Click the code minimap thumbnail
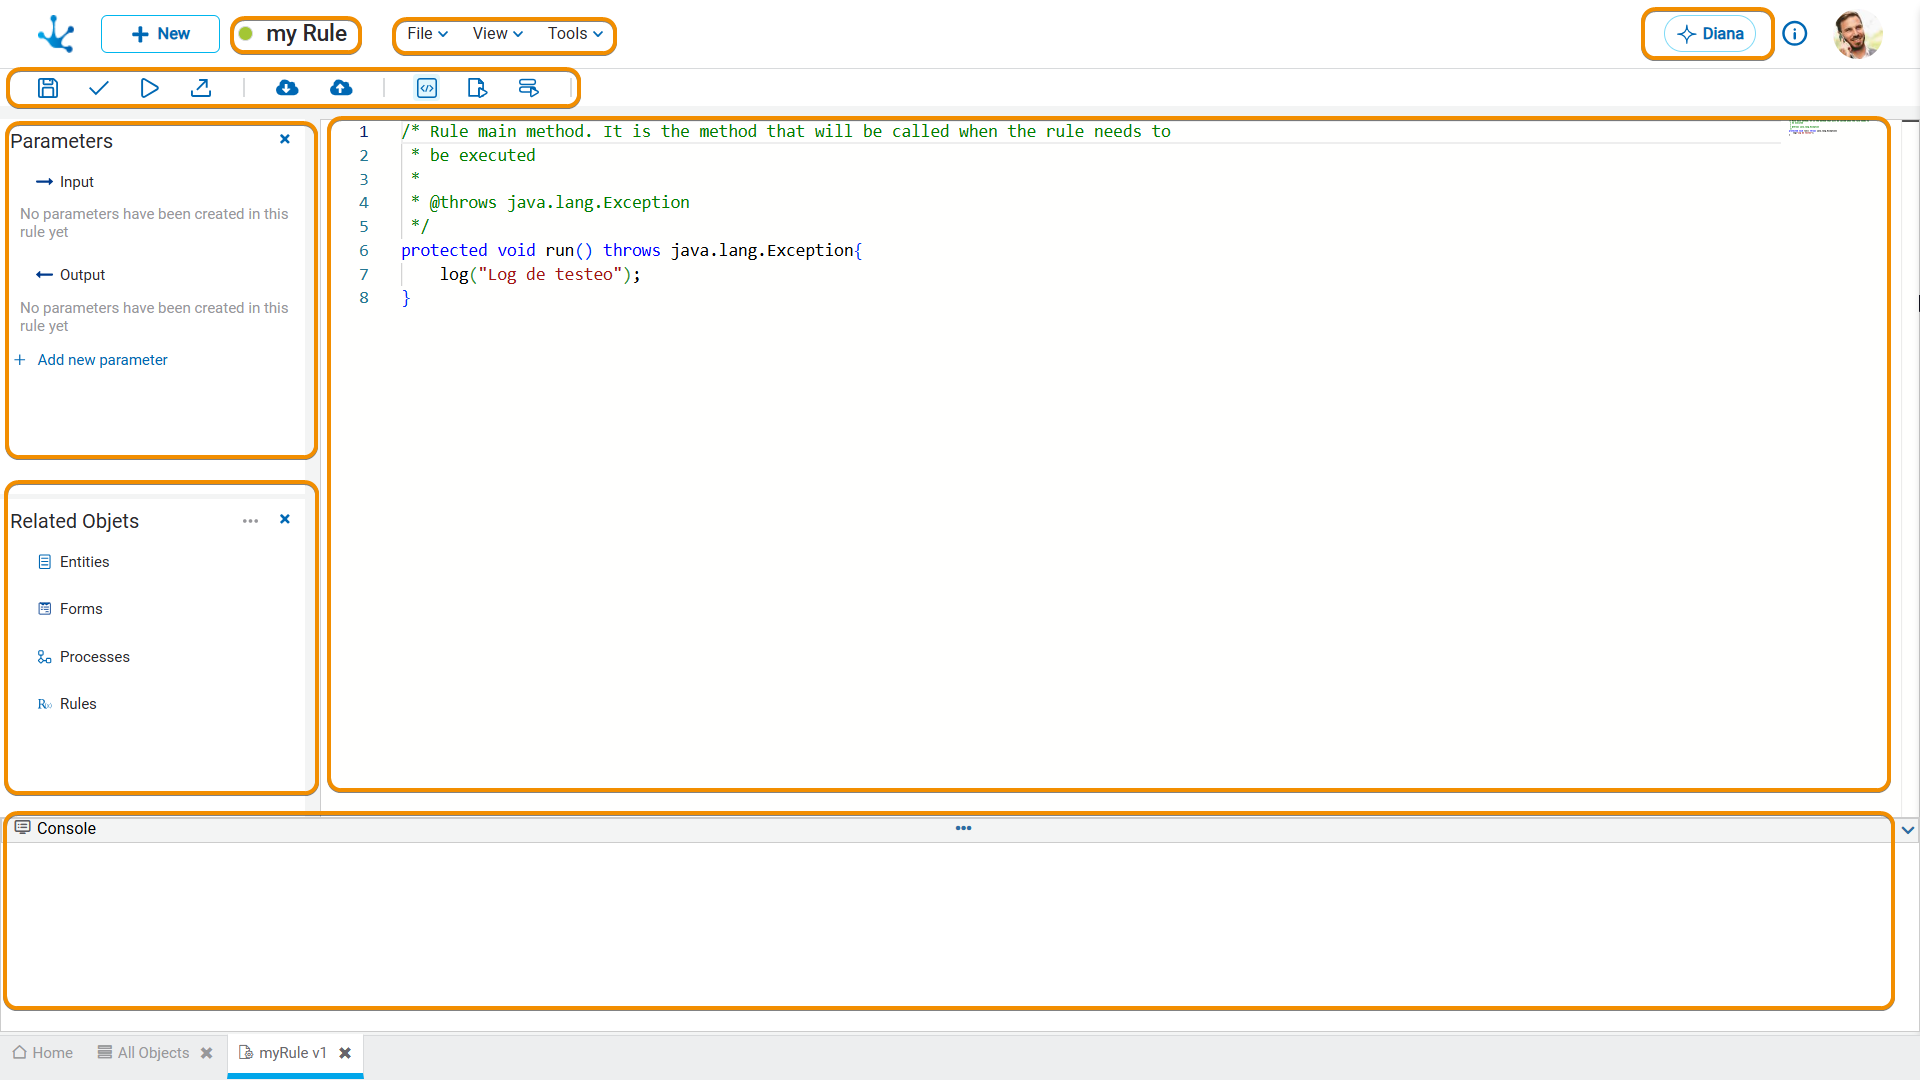The height and width of the screenshot is (1080, 1920). [1829, 128]
